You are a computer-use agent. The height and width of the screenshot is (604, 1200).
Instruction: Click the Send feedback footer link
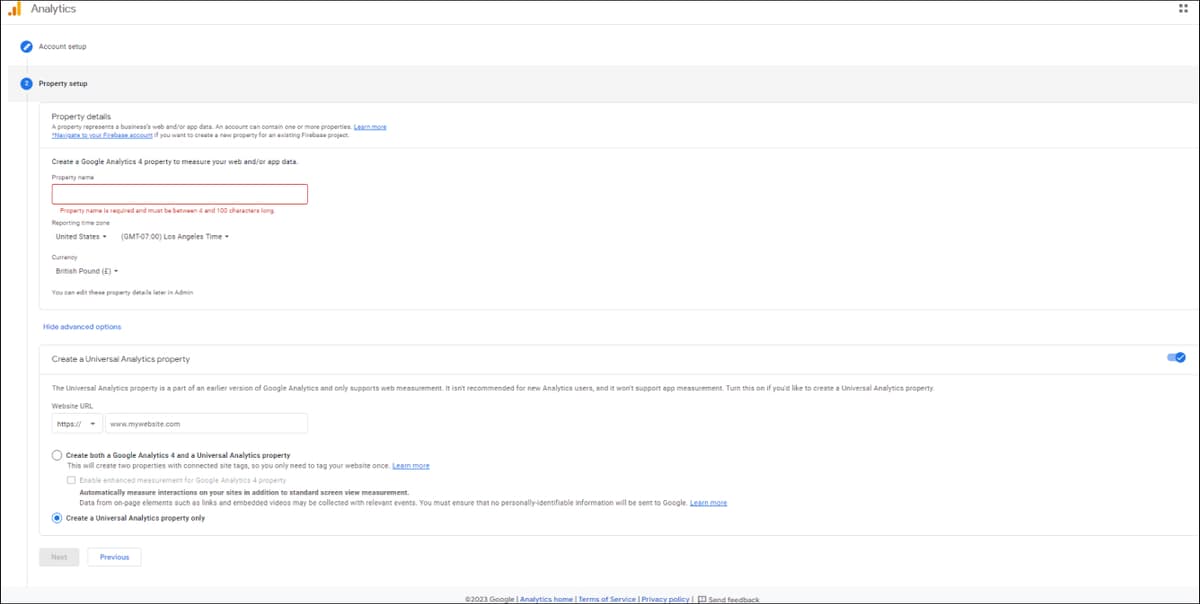click(734, 599)
